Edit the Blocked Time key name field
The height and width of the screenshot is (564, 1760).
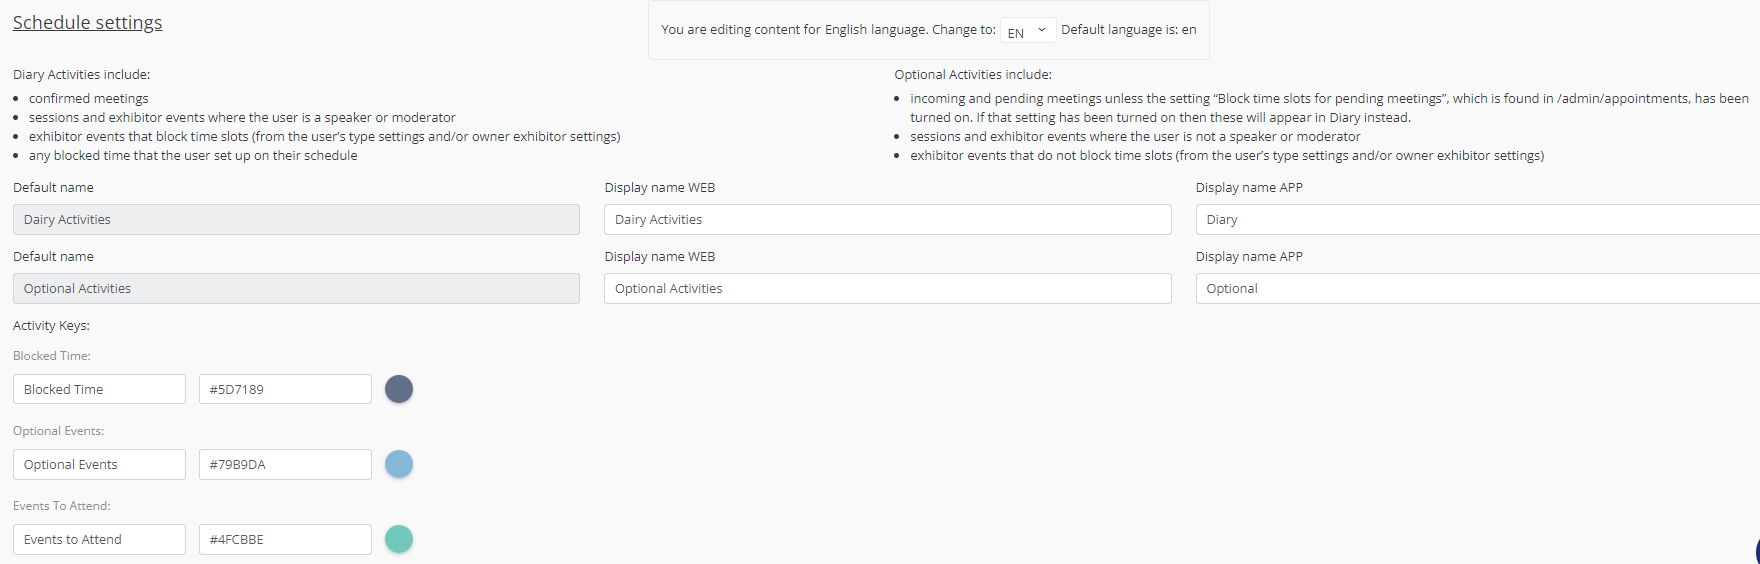click(x=99, y=389)
